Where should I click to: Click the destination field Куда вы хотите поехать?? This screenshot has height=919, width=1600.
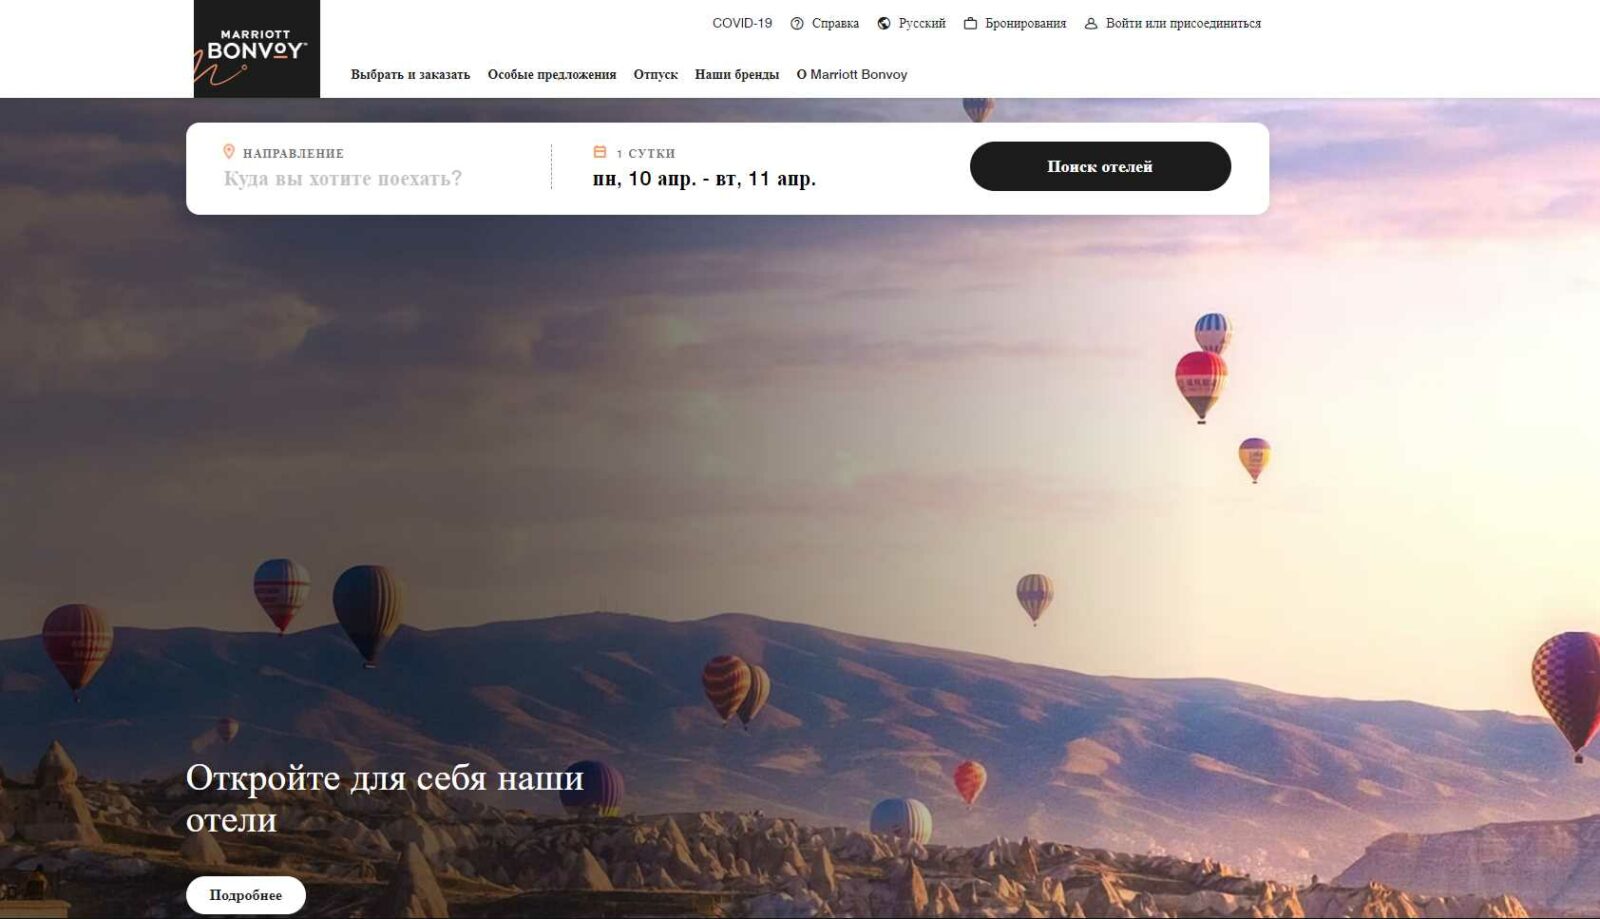pyautogui.click(x=343, y=179)
